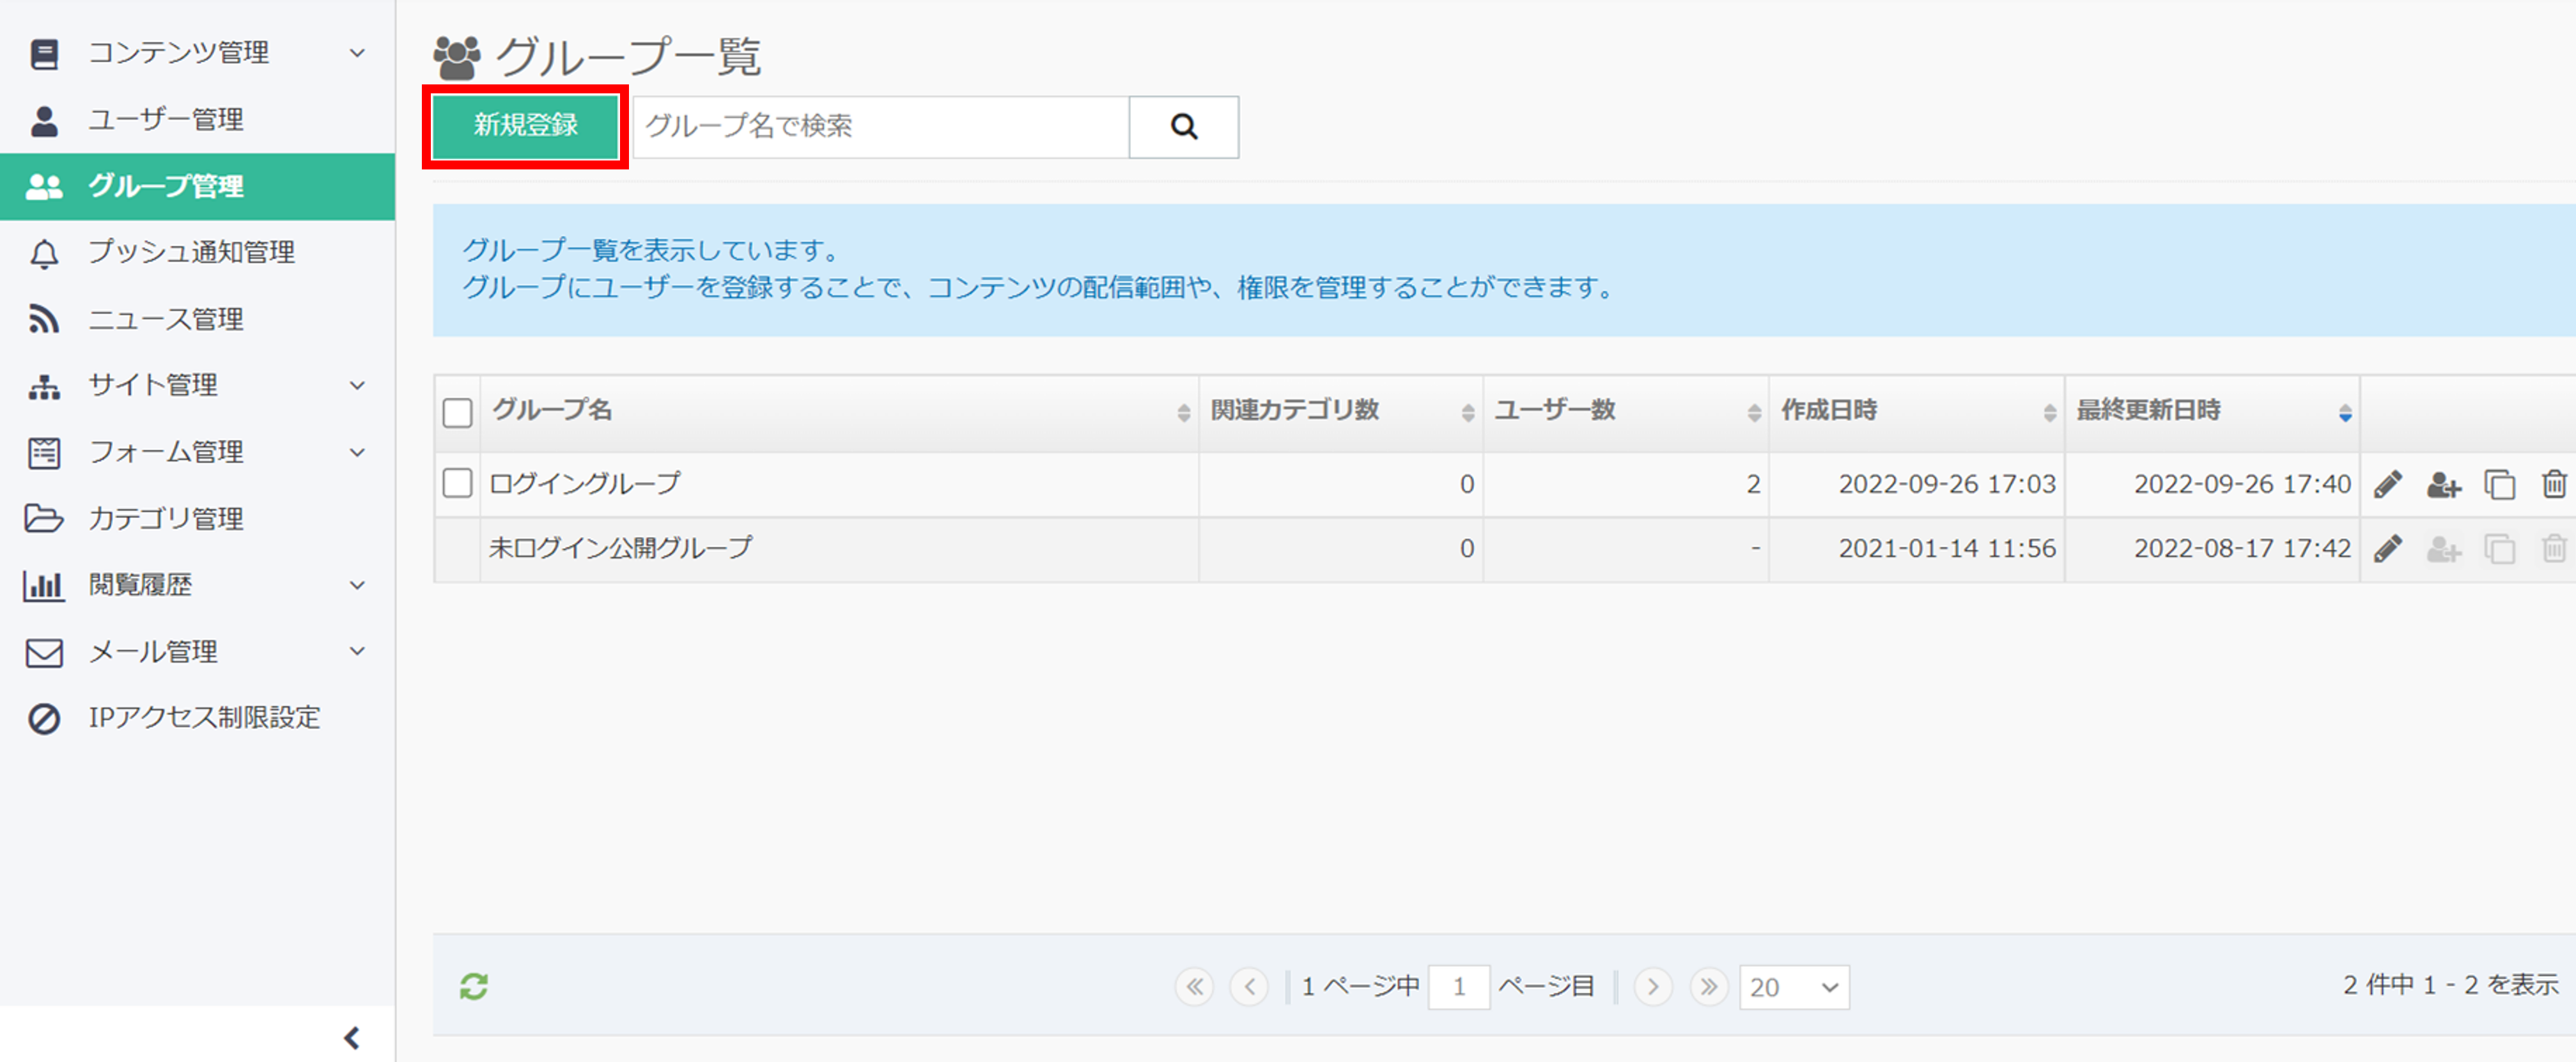Expand the サイト管理 chevron
This screenshot has height=1062, width=2576.
point(357,386)
